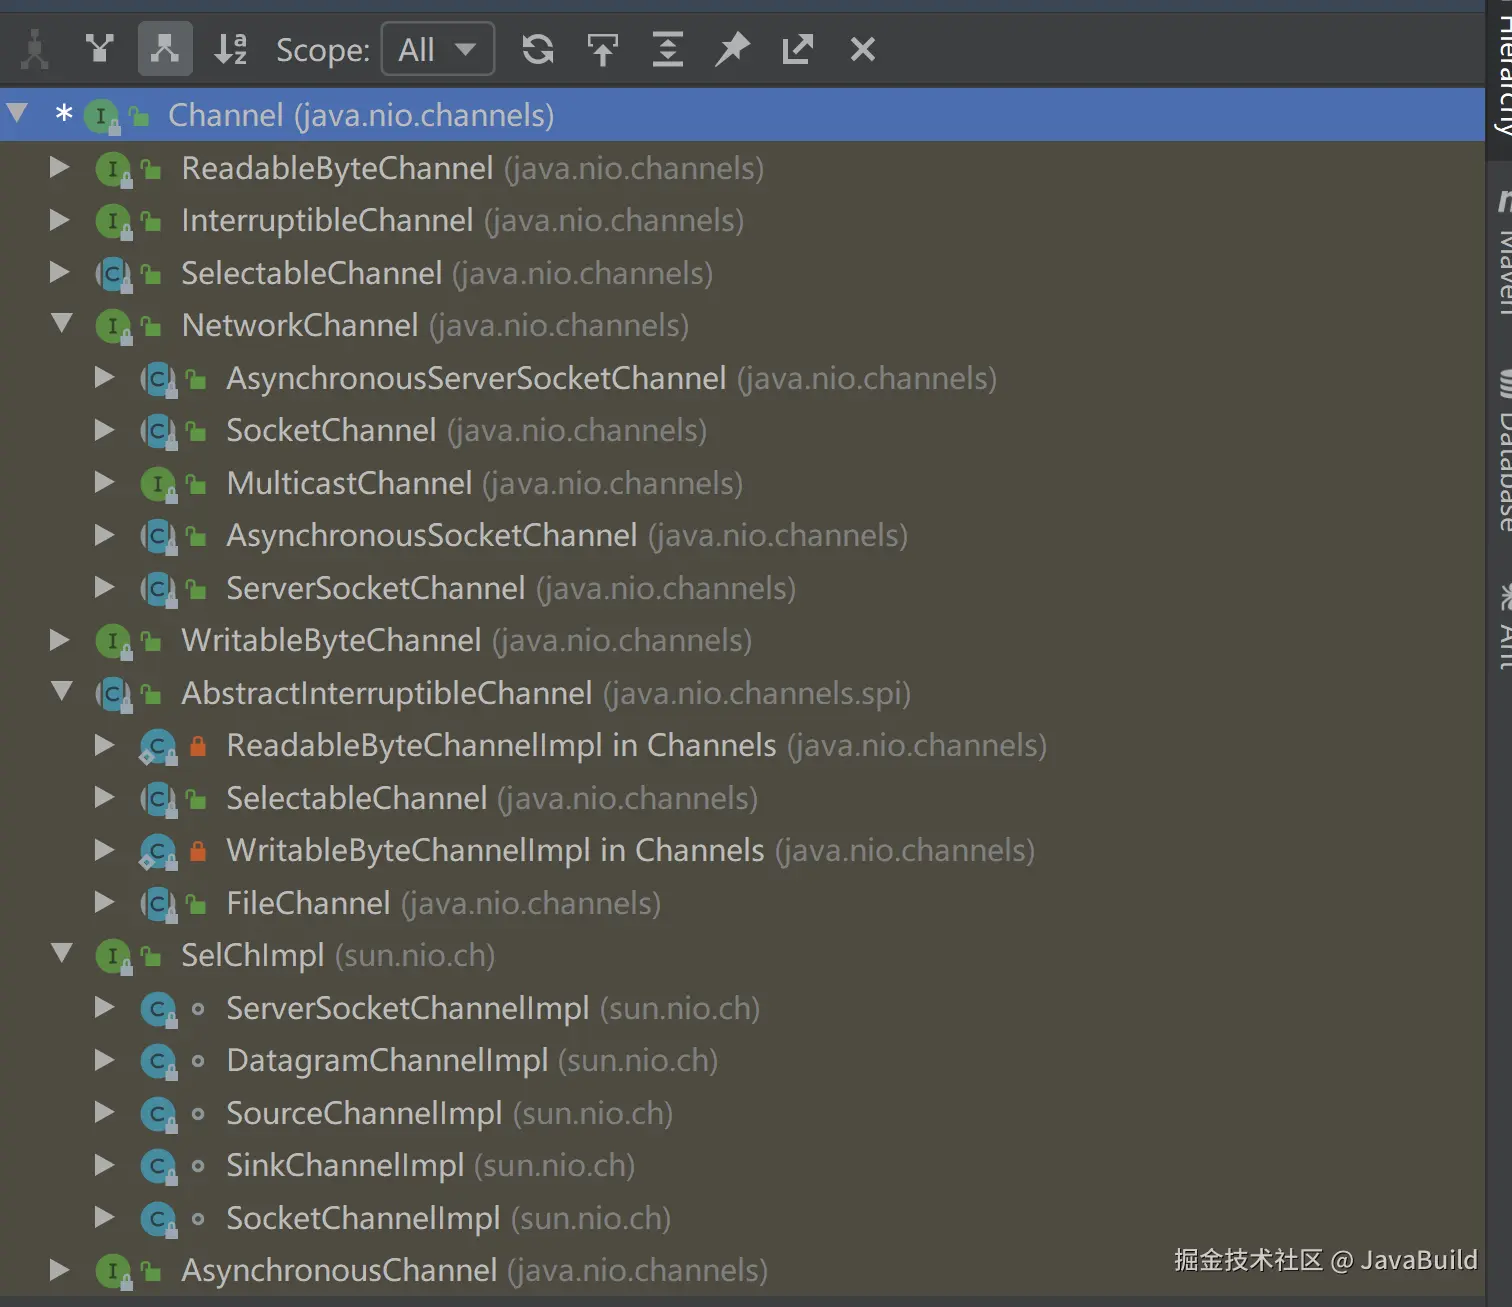Refresh the hierarchy tree
The width and height of the screenshot is (1512, 1307).
[x=538, y=49]
